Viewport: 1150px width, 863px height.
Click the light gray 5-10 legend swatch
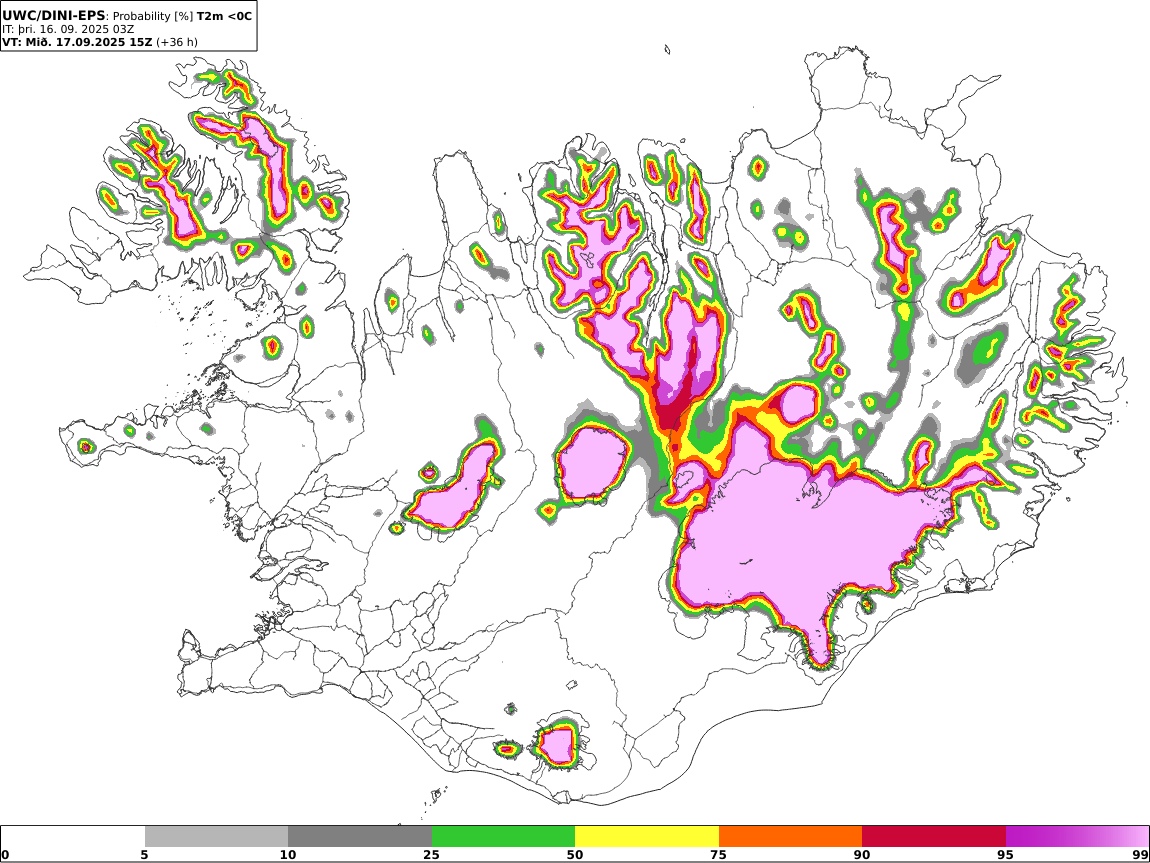coord(216,837)
